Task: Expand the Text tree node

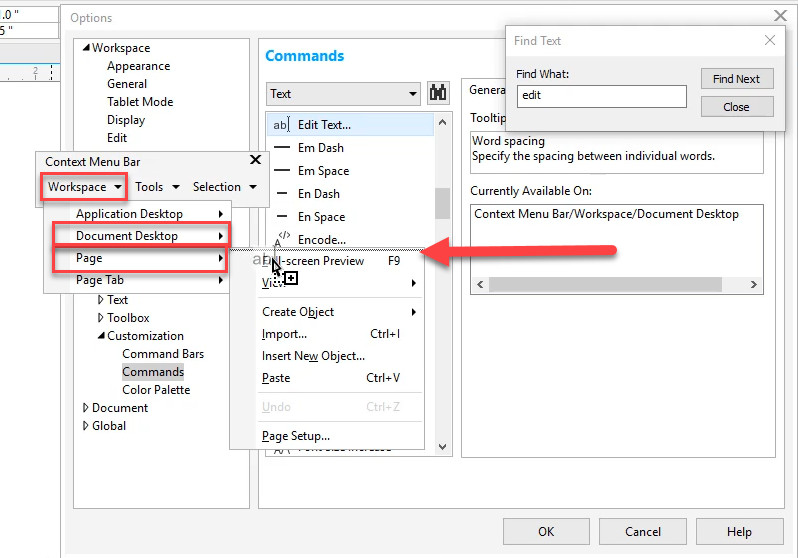Action: coord(100,300)
